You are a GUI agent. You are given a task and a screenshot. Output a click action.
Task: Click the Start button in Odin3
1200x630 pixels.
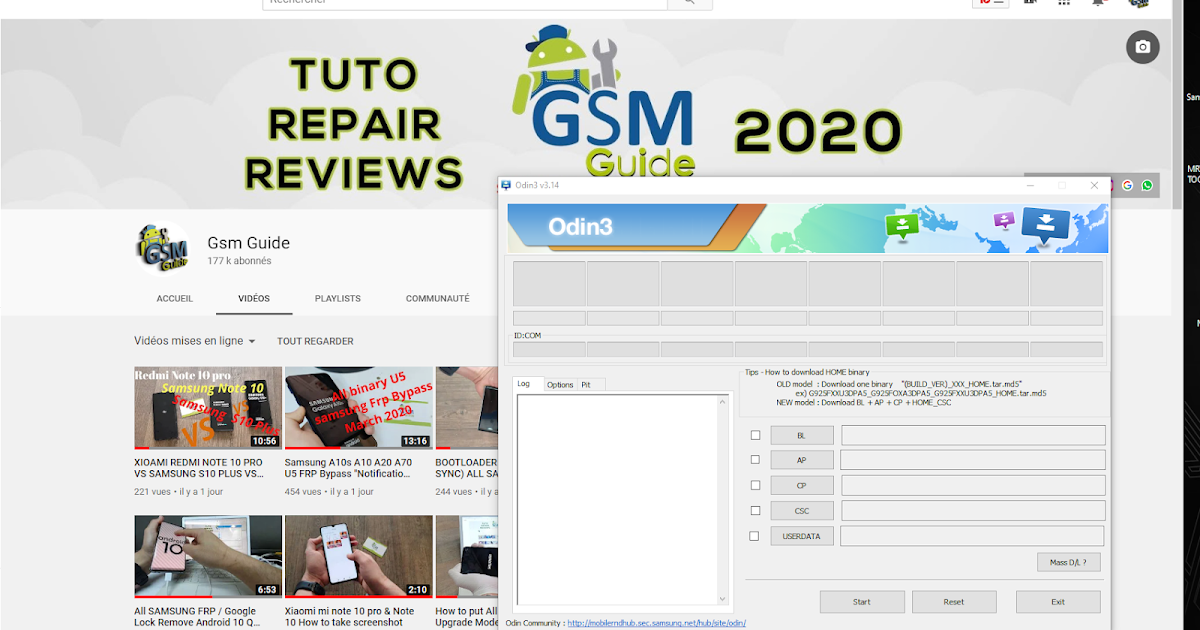[x=862, y=602]
